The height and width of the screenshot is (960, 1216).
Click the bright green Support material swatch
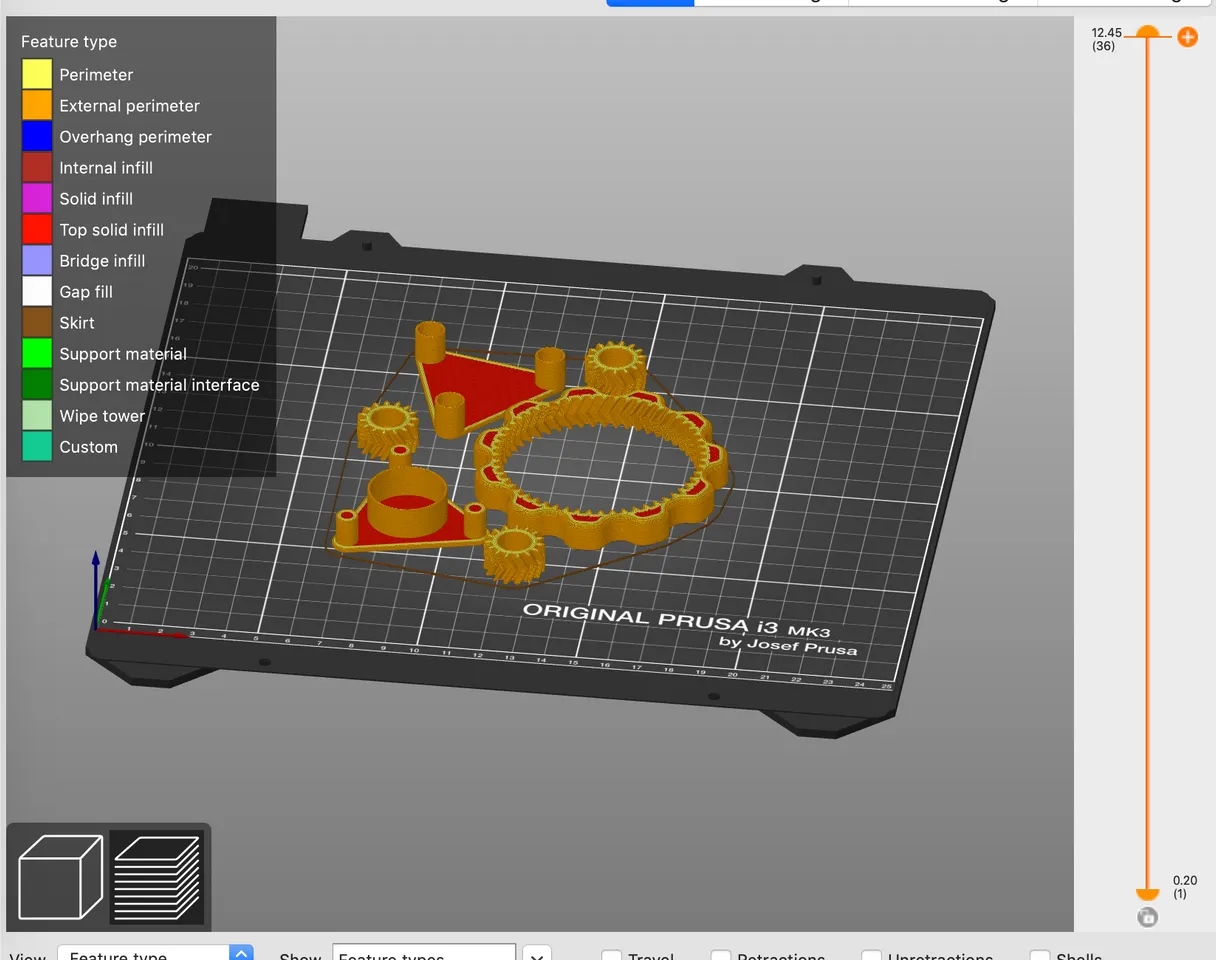(37, 354)
